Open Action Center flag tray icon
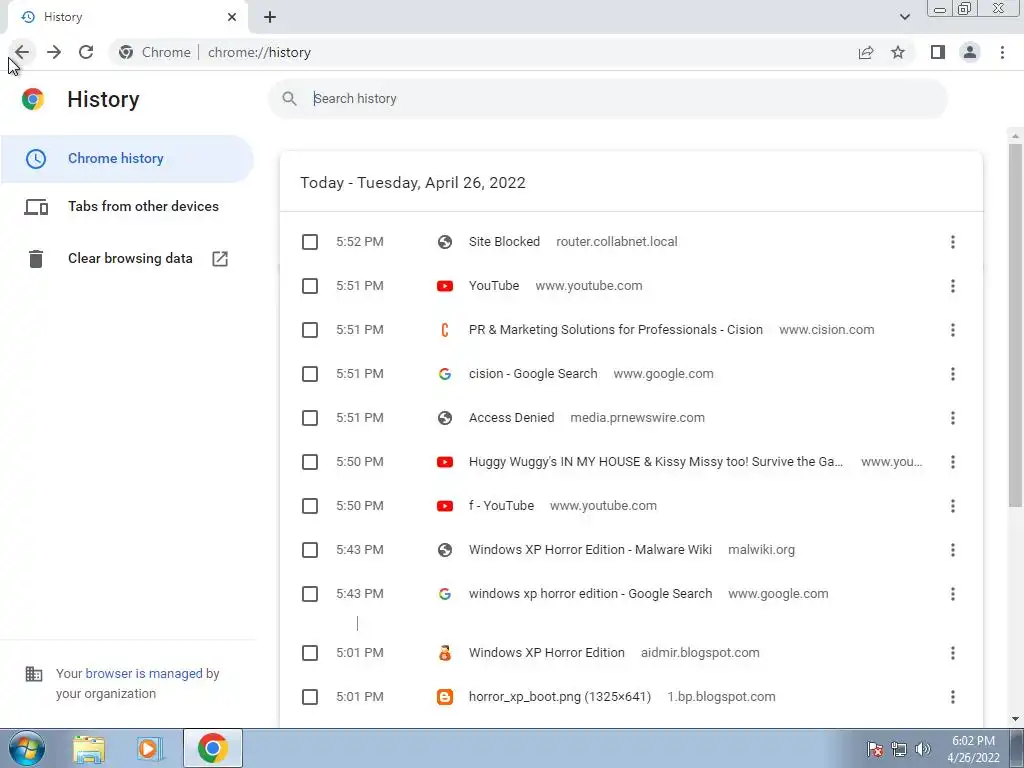Screen dimensions: 1024x768 pos(875,749)
